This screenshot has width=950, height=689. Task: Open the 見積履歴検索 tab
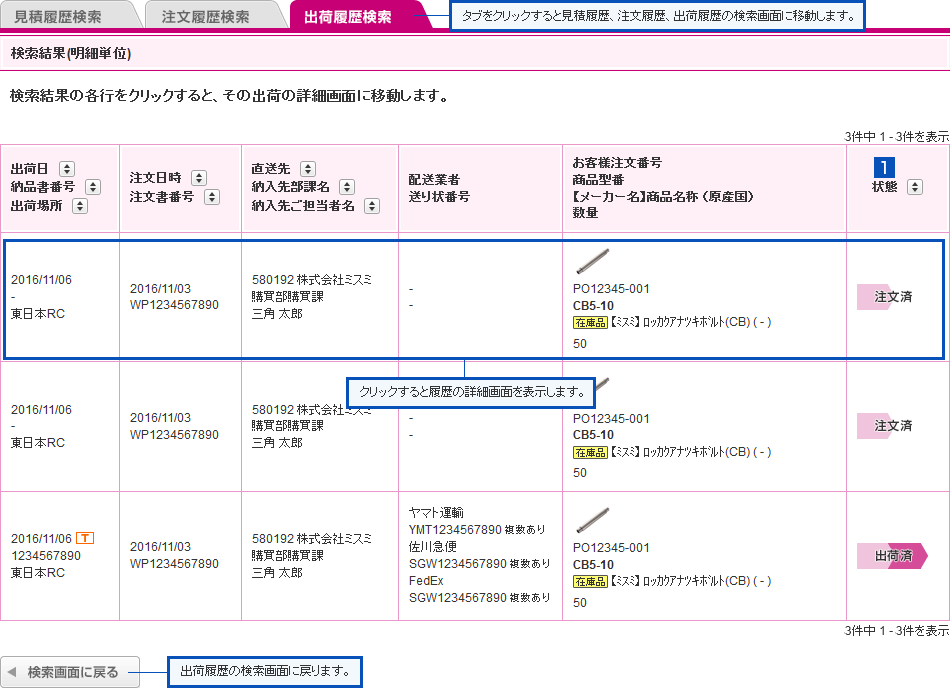[58, 17]
